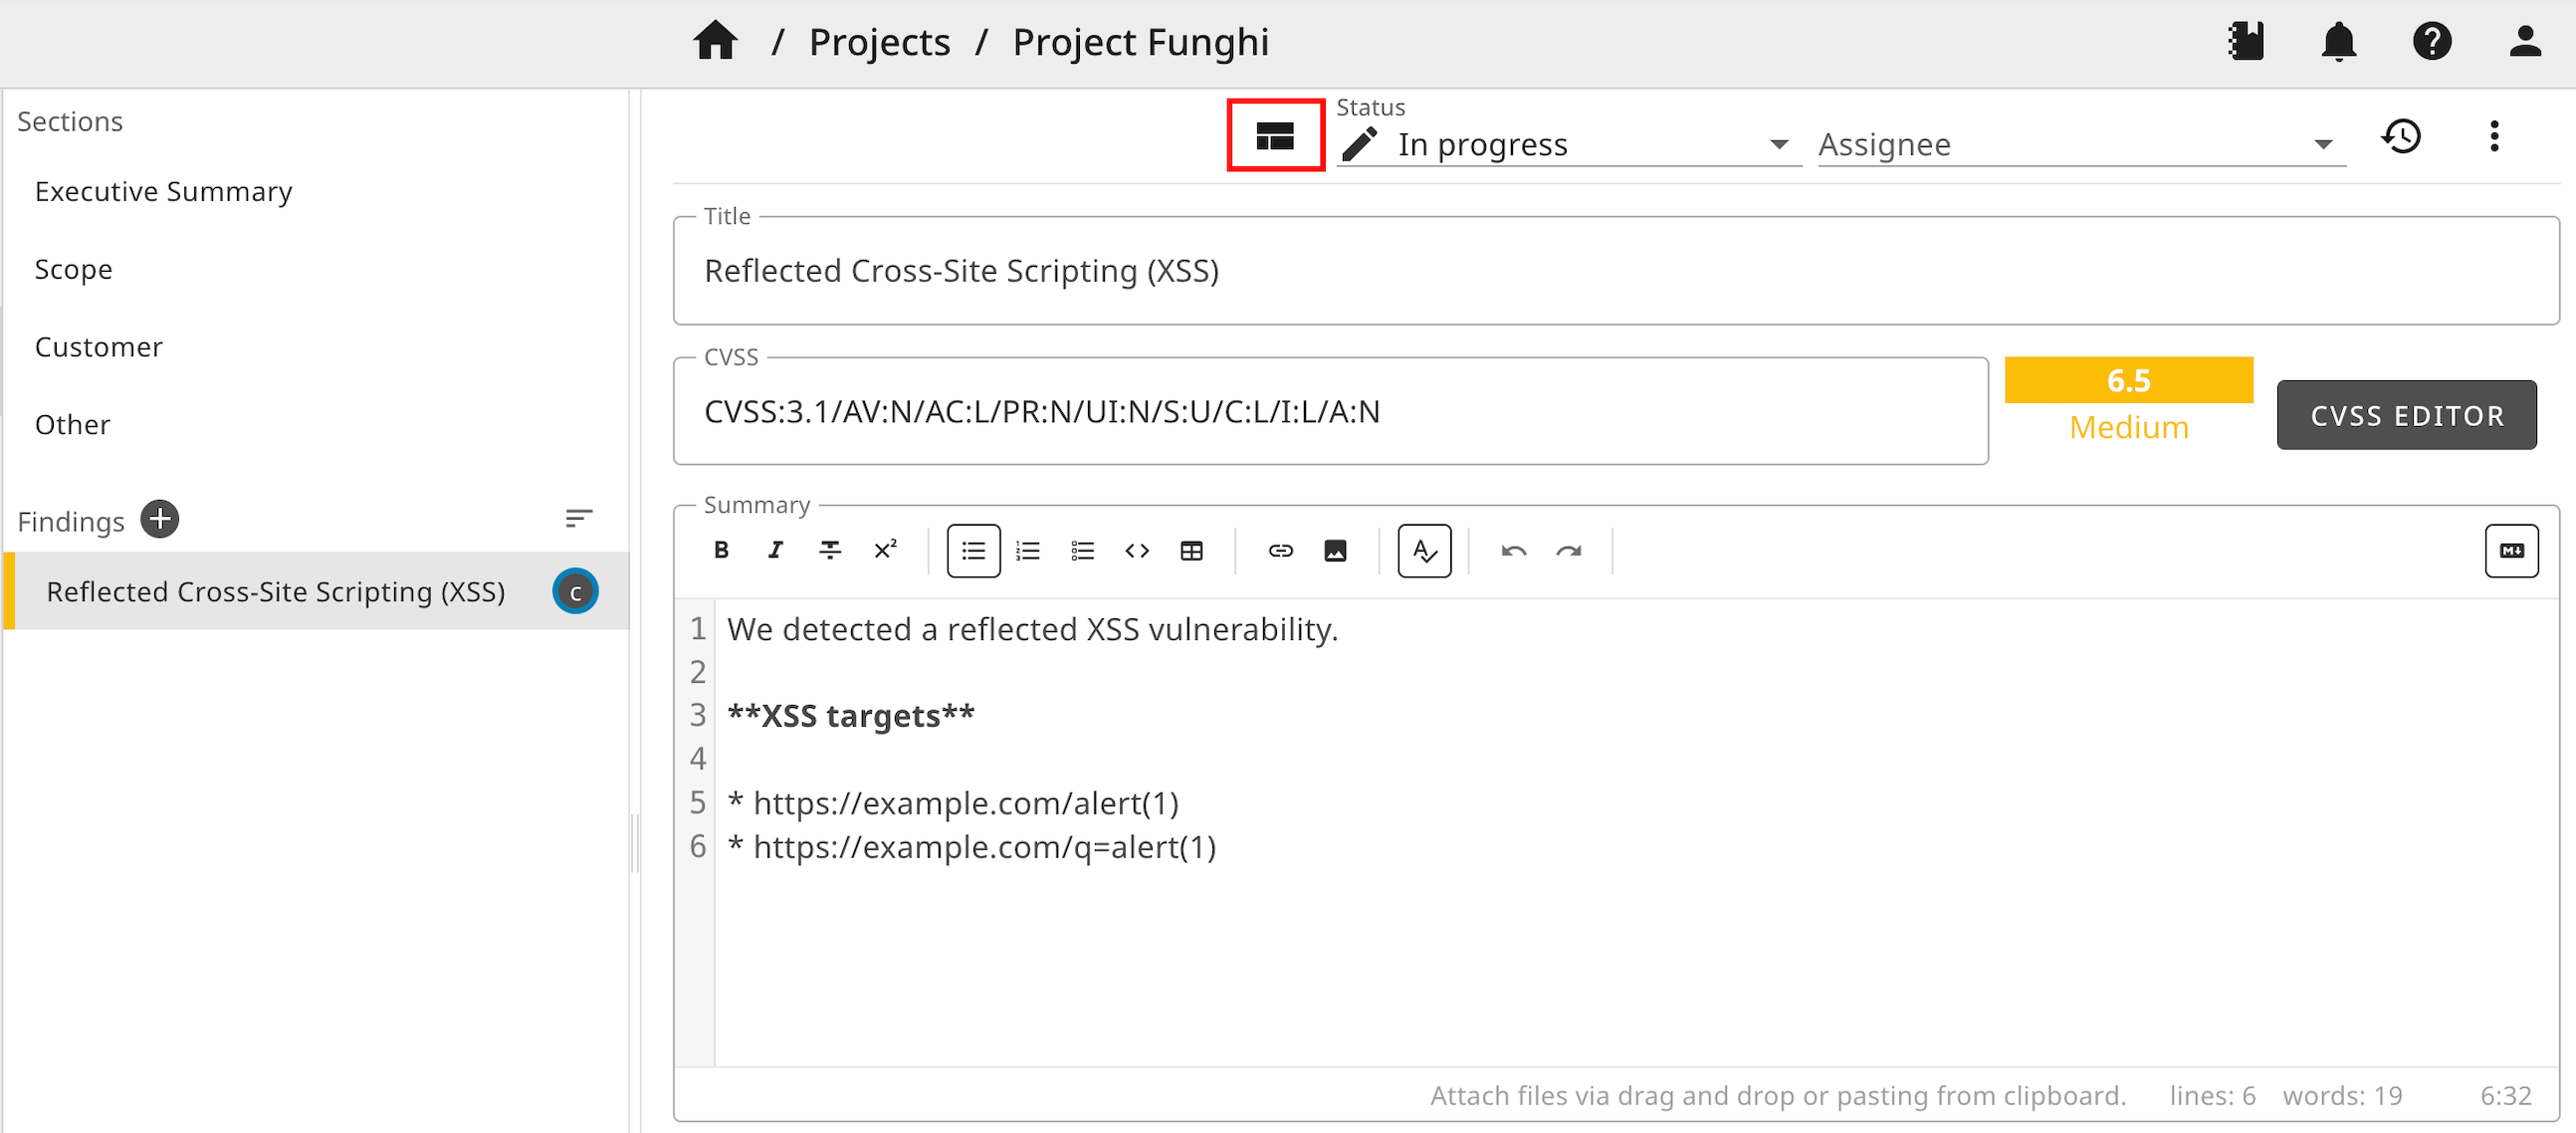This screenshot has width=2576, height=1133.
Task: Open the CVSS EDITOR
Action: pyautogui.click(x=2406, y=415)
